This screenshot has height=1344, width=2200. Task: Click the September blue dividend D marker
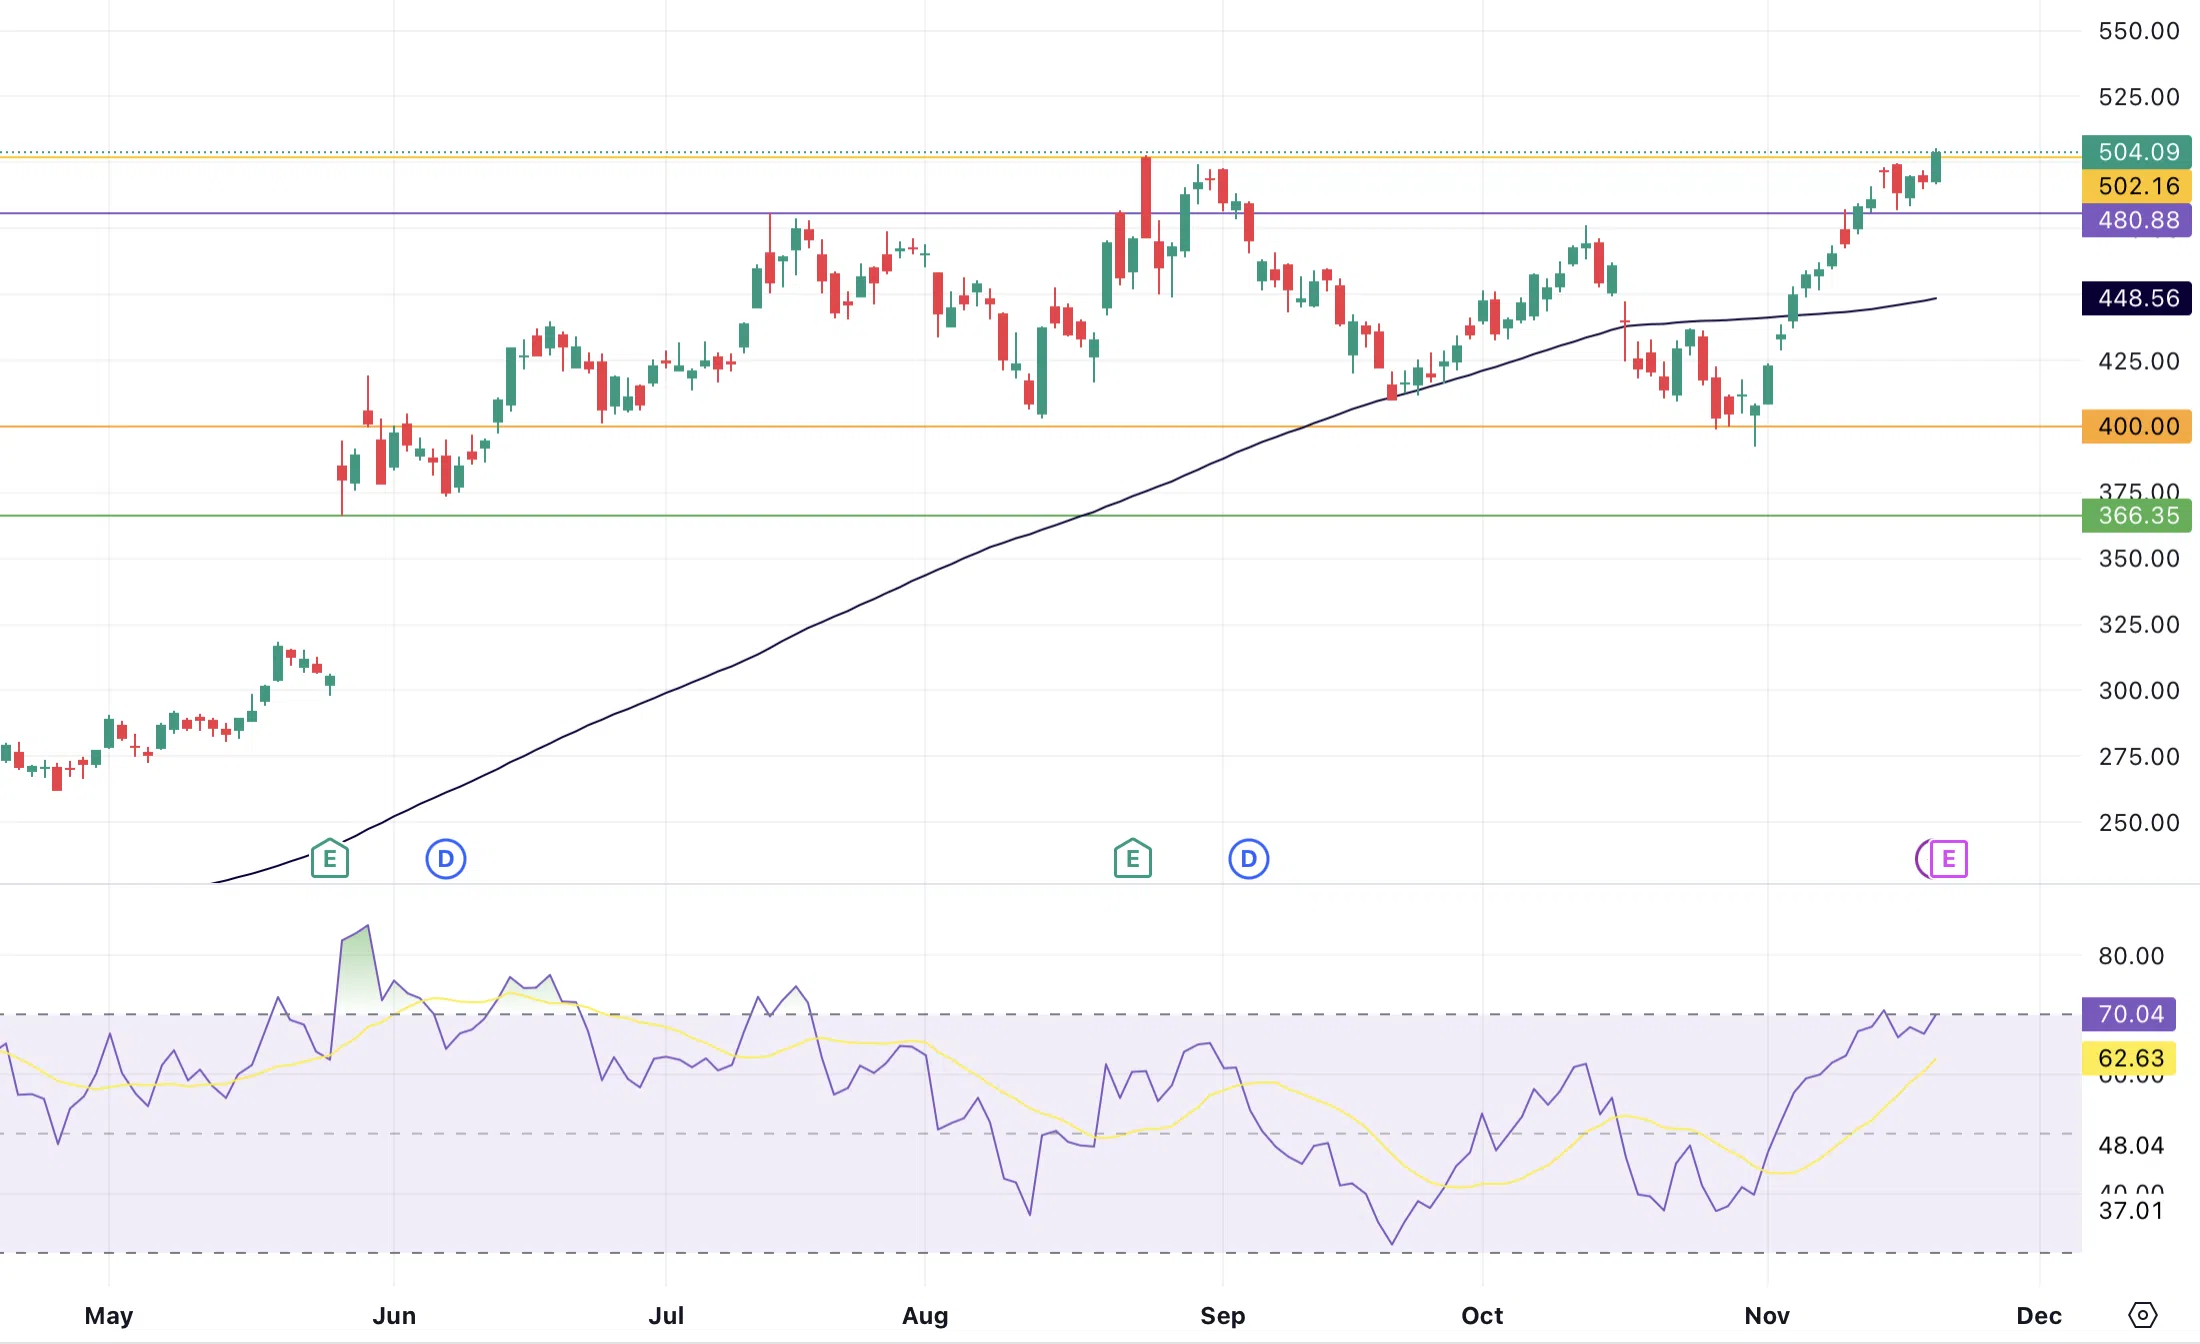(x=1248, y=858)
